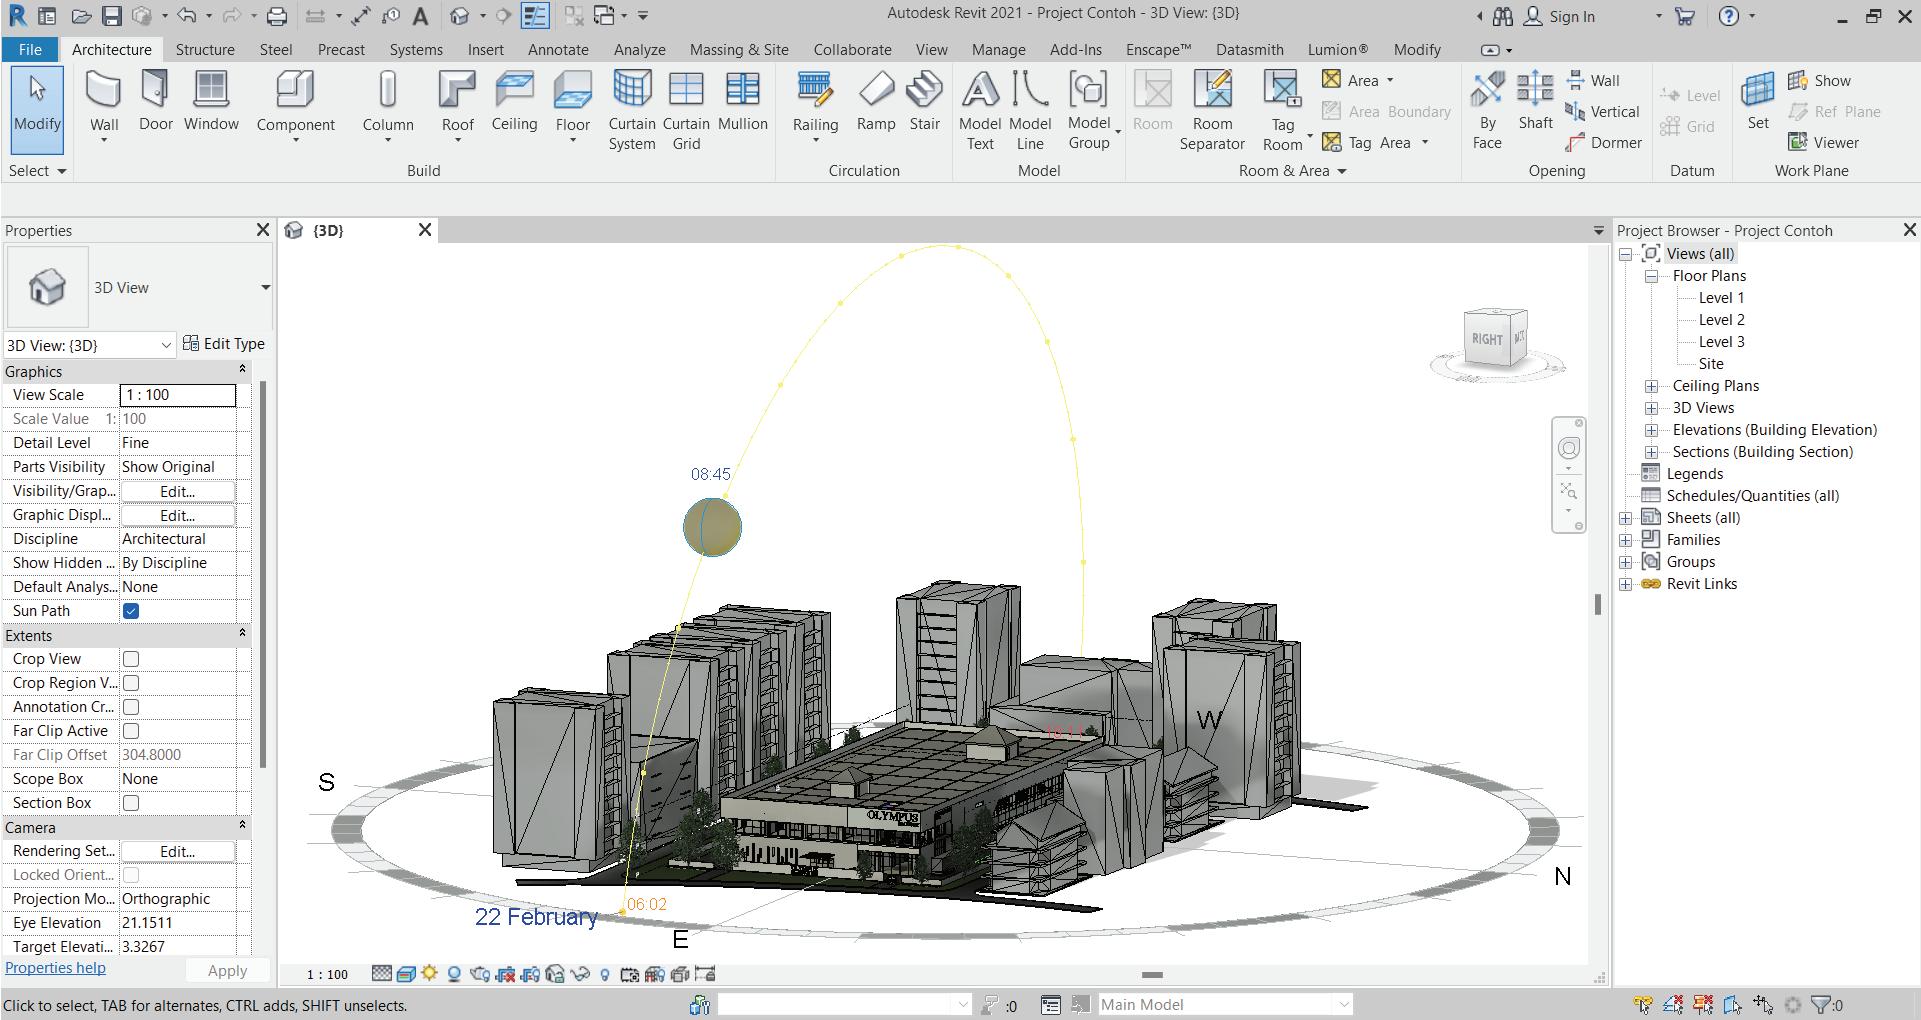Select the Ramp tool
This screenshot has width=1921, height=1020.
(x=876, y=102)
